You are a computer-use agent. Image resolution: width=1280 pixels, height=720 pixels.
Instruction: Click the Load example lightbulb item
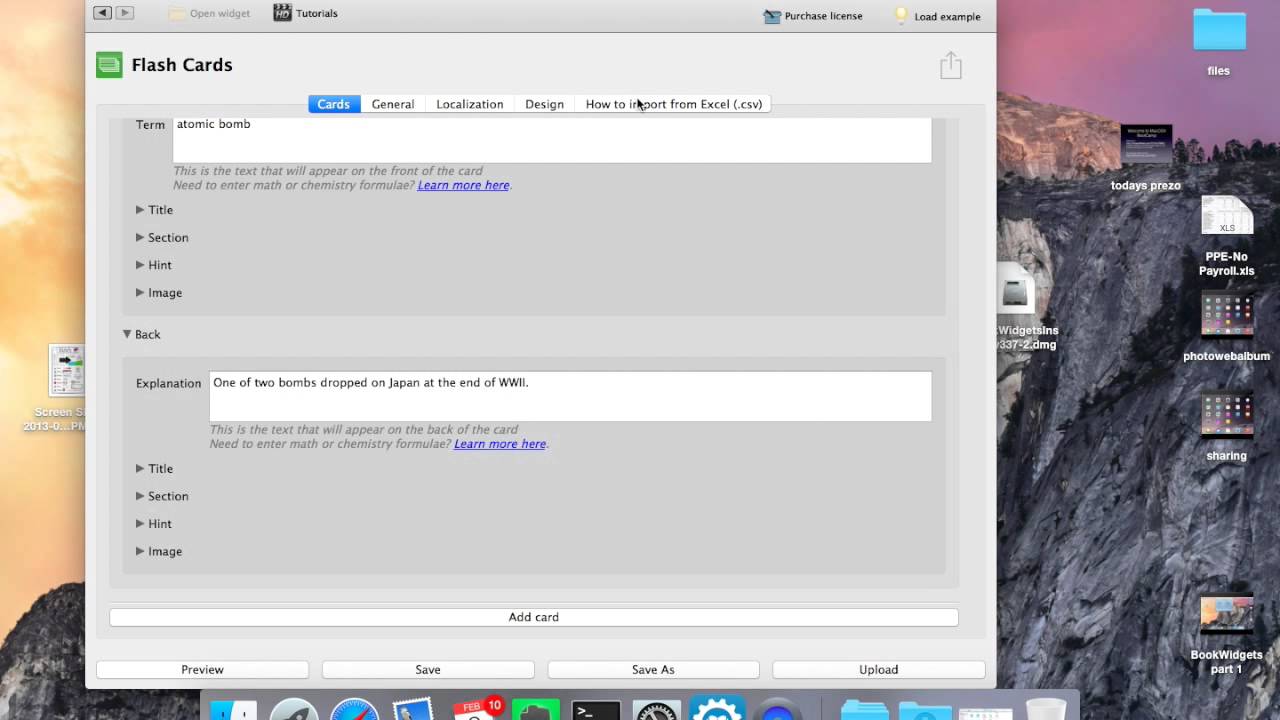point(938,16)
